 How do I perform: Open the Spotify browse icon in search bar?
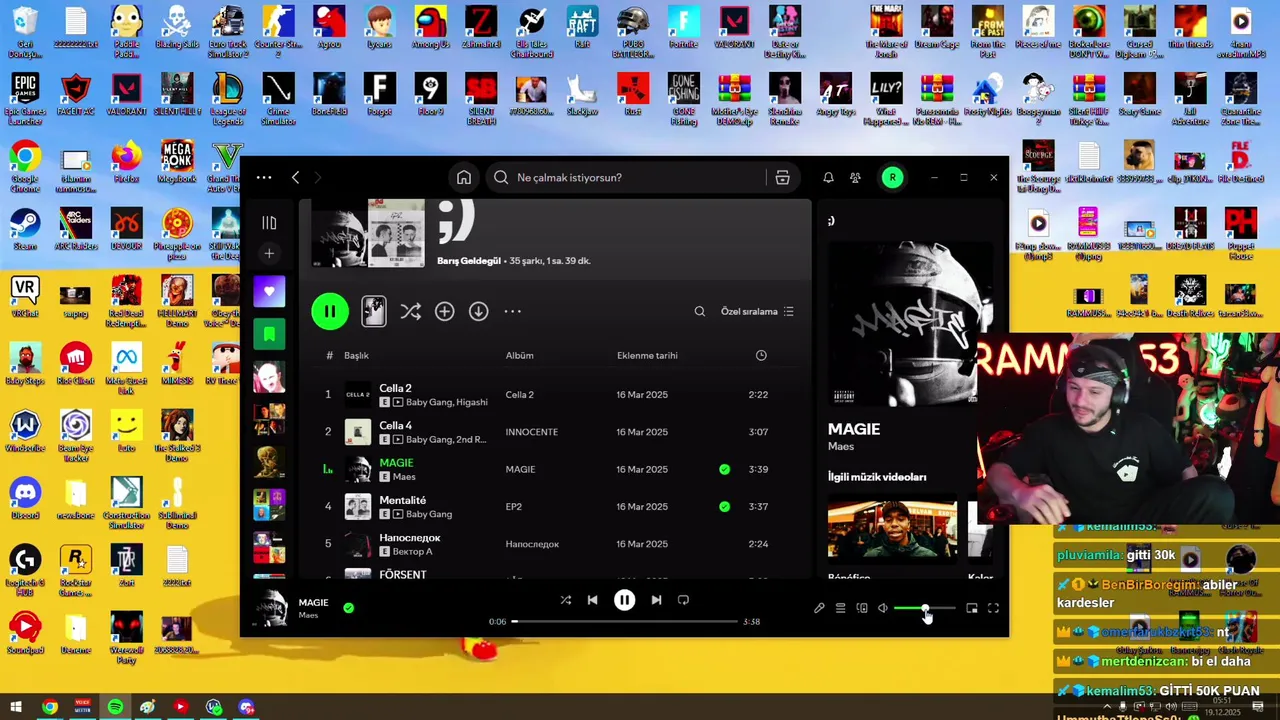pyautogui.click(x=782, y=178)
